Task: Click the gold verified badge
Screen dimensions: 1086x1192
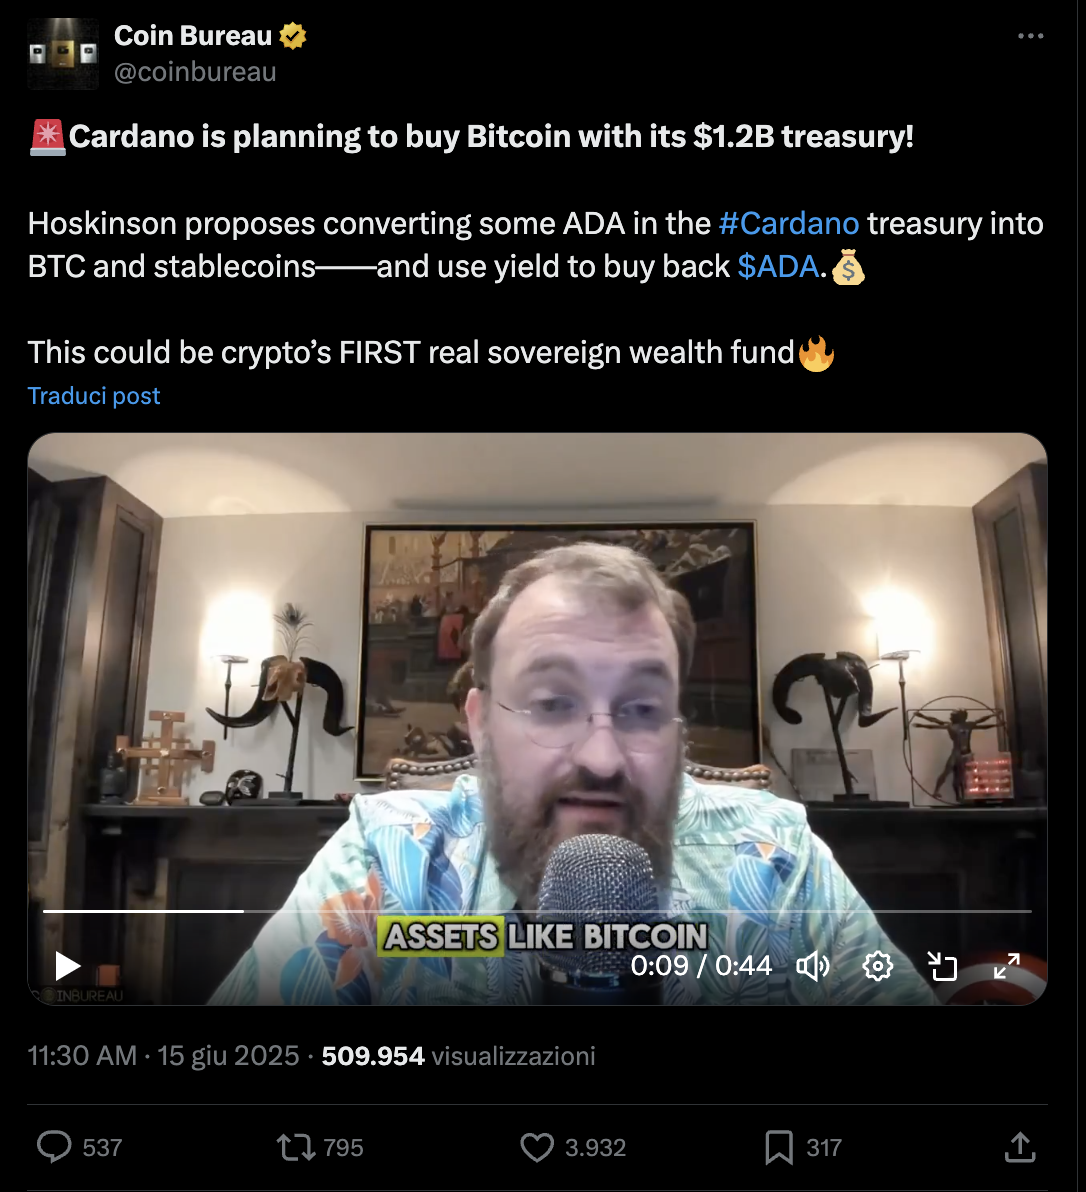Action: [293, 36]
